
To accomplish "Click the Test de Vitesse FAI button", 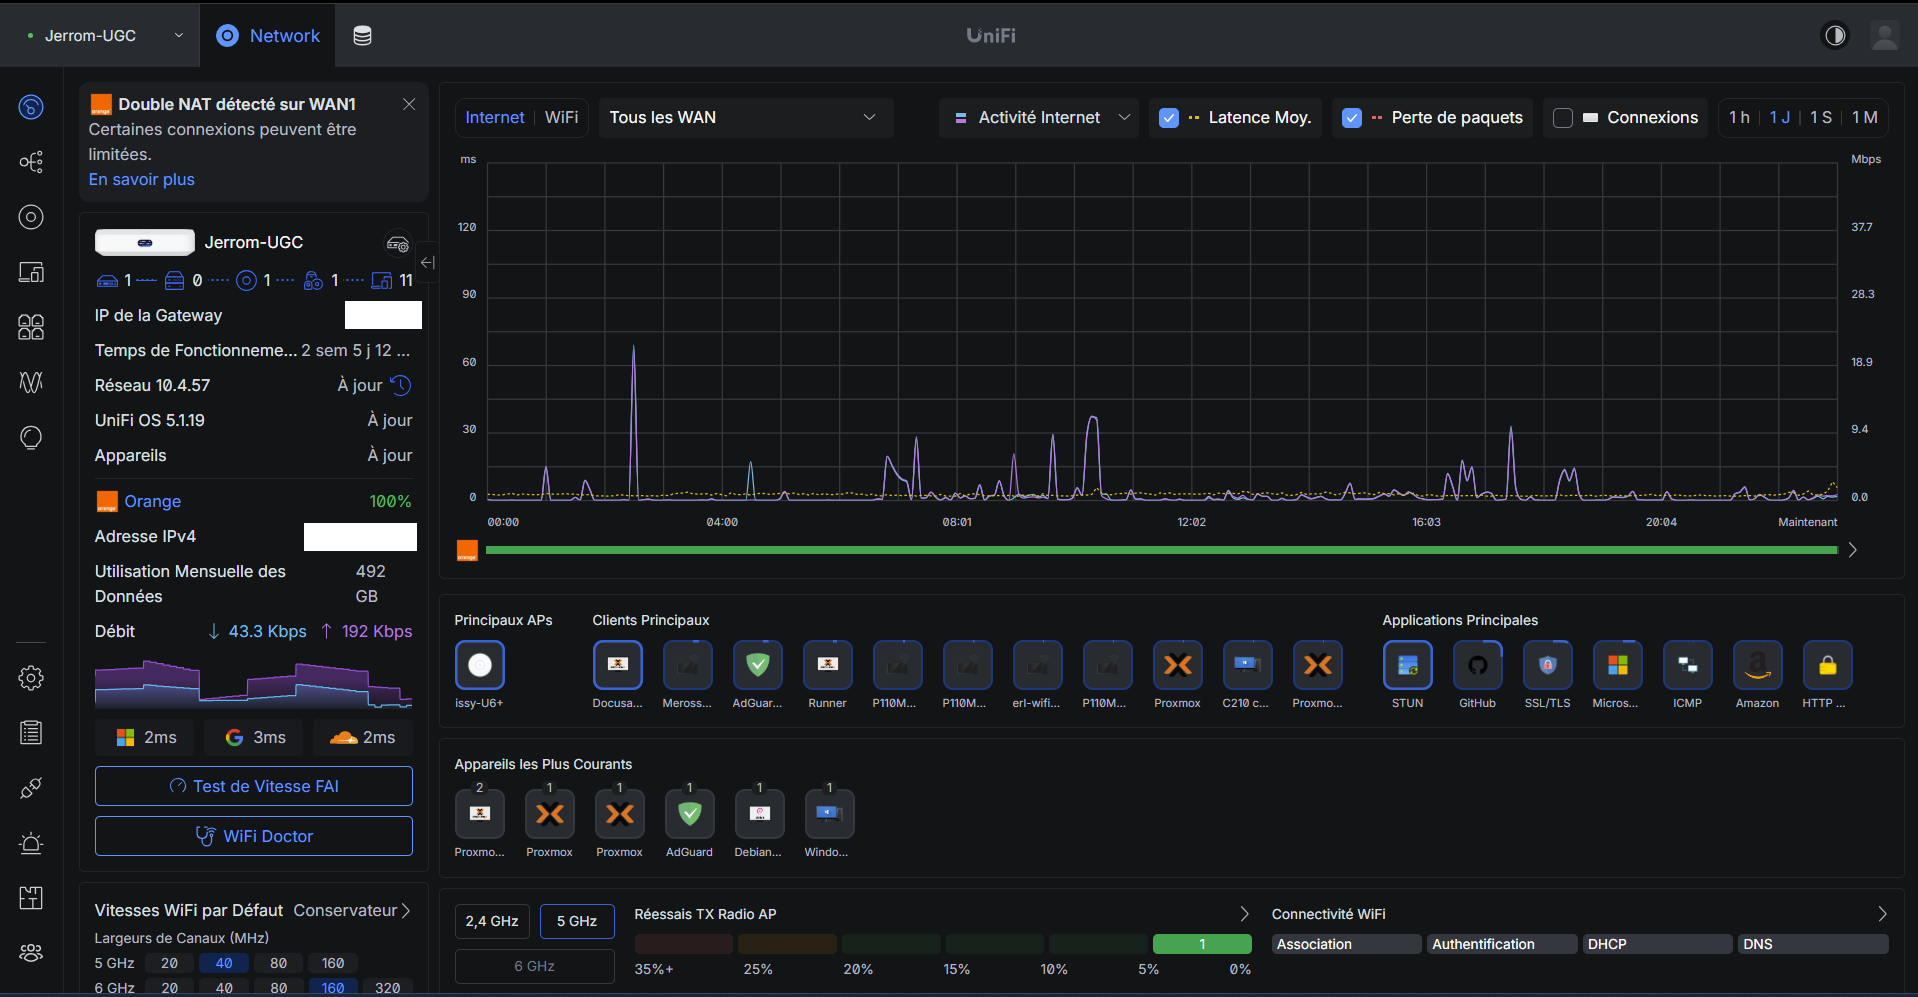I will 254,786.
